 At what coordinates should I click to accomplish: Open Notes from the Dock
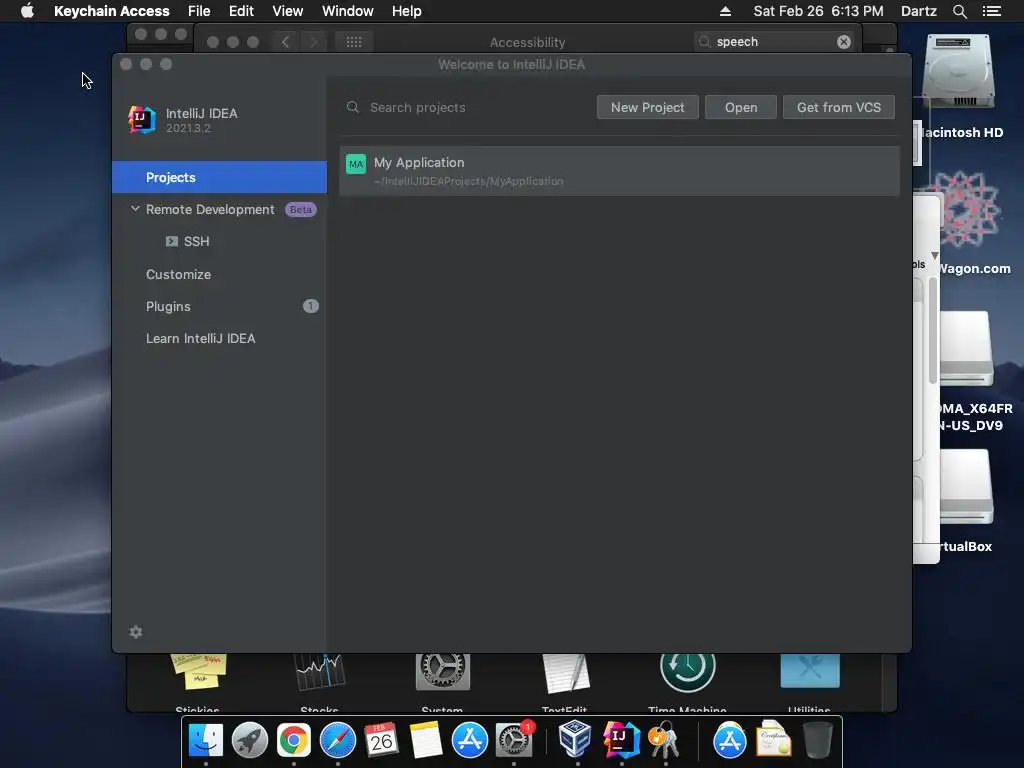pos(426,740)
